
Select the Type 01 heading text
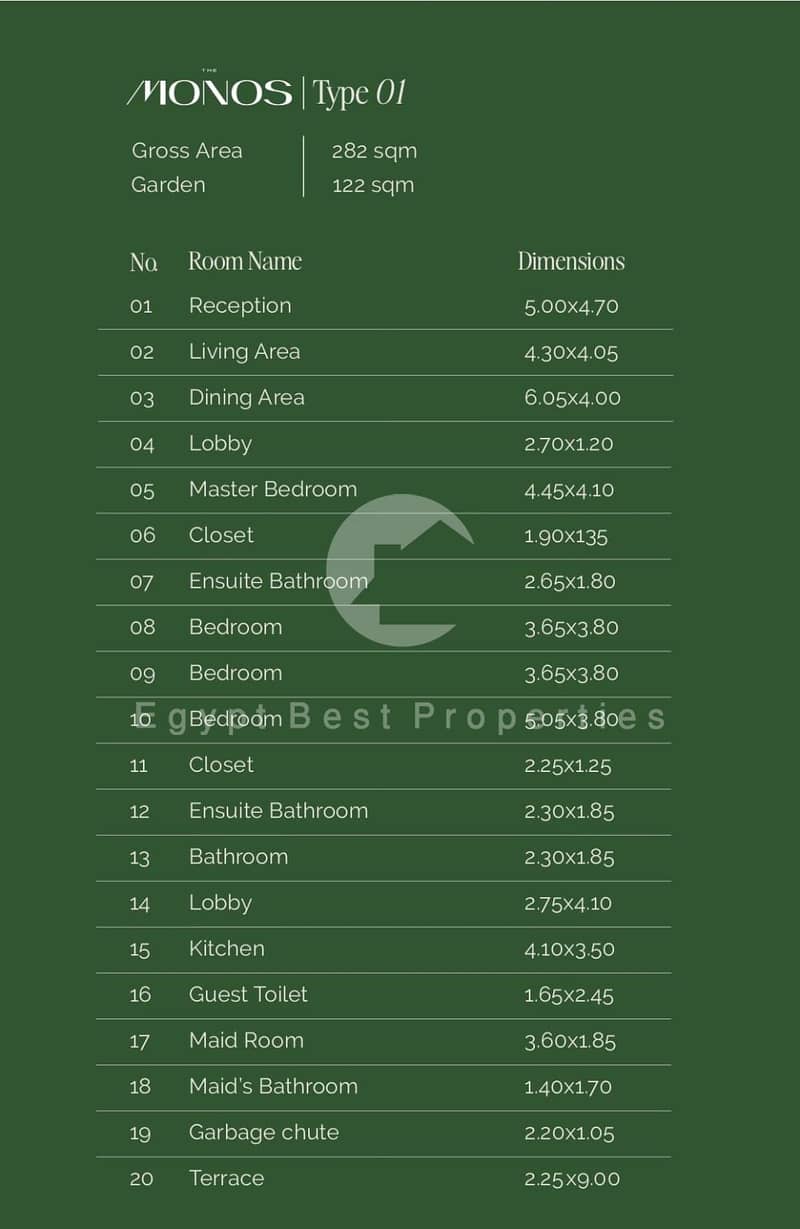(x=360, y=94)
